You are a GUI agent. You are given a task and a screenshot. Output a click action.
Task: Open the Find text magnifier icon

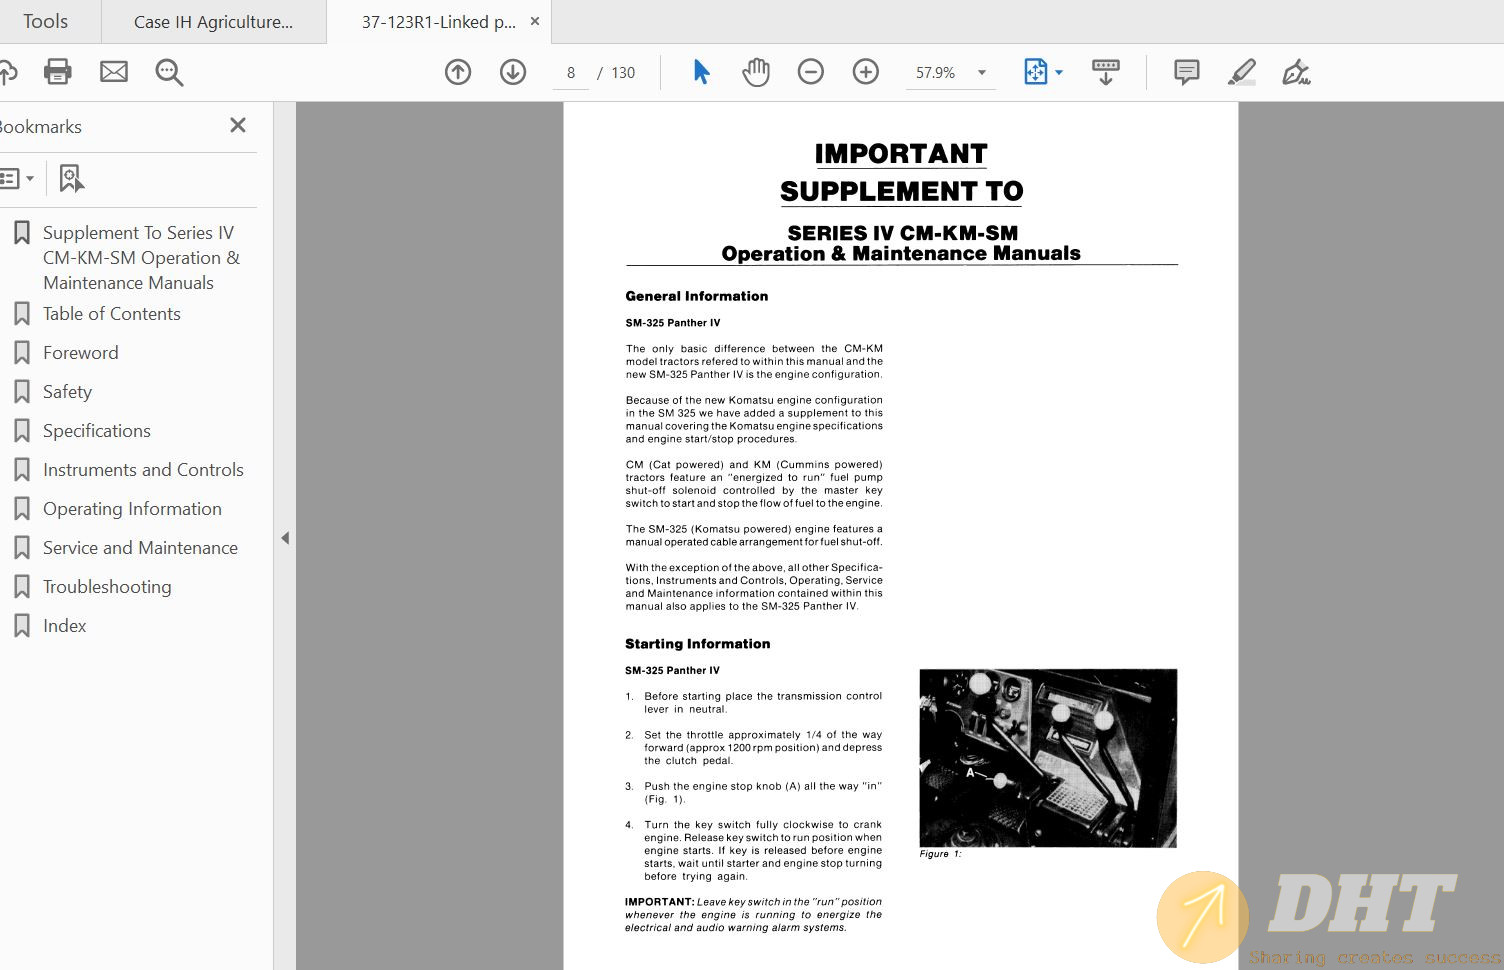tap(169, 72)
